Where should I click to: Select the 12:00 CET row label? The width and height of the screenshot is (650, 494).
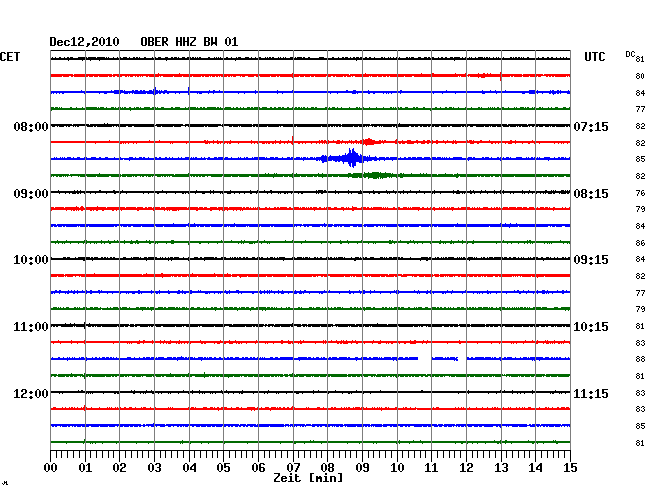pos(31,393)
